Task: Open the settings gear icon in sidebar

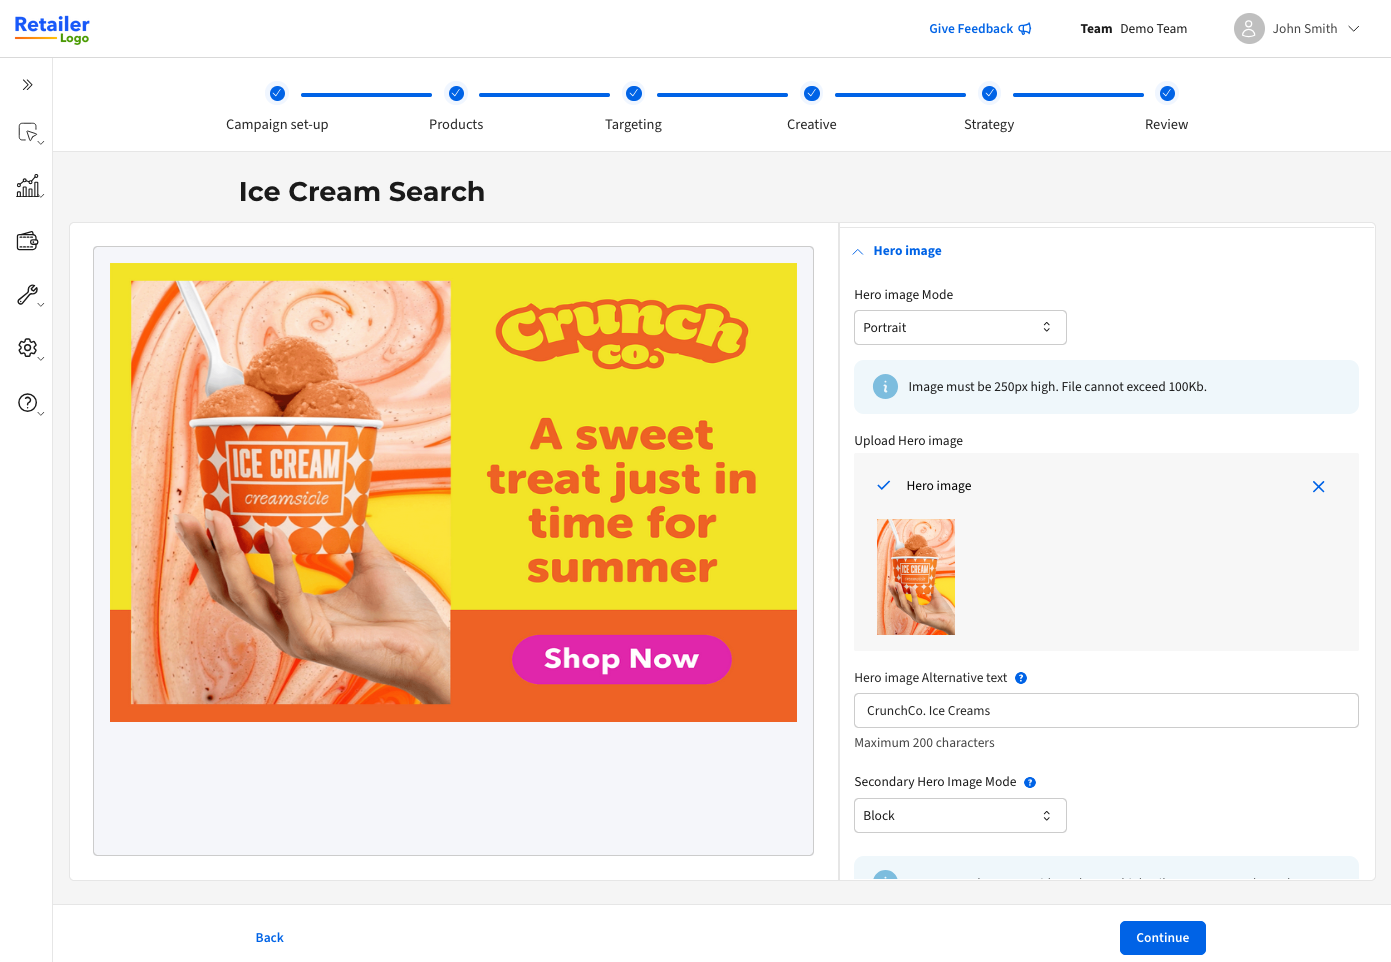Action: 28,348
